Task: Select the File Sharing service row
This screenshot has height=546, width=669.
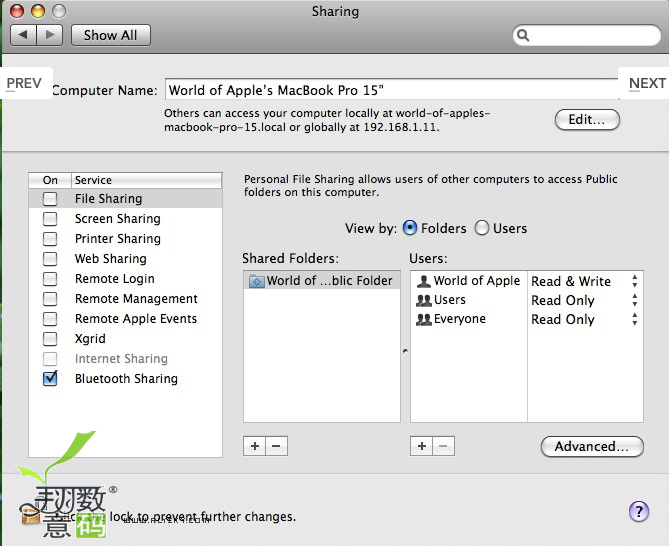Action: tap(125, 198)
